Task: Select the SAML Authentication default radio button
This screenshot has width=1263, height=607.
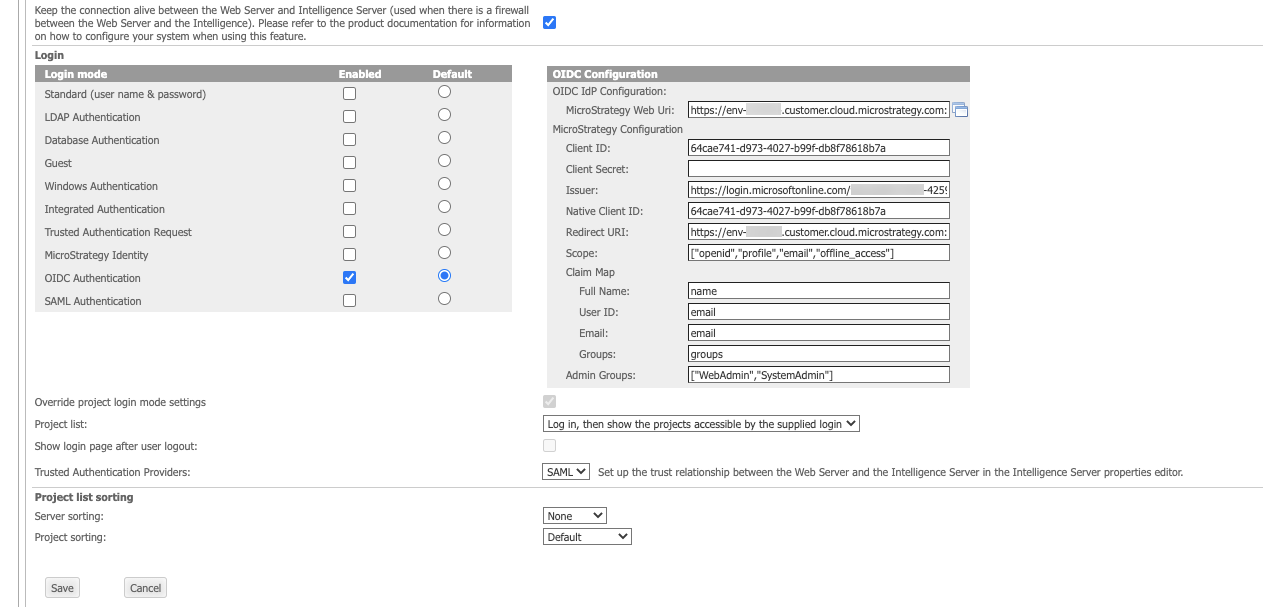Action: pos(444,299)
